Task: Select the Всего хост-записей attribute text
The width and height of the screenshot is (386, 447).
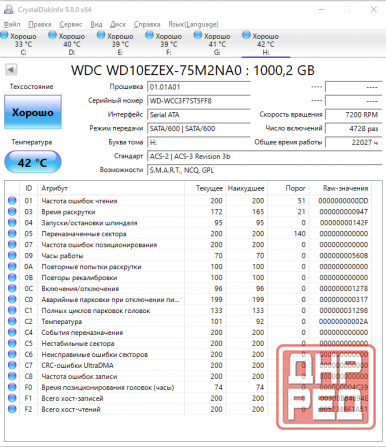Action: click(x=72, y=399)
